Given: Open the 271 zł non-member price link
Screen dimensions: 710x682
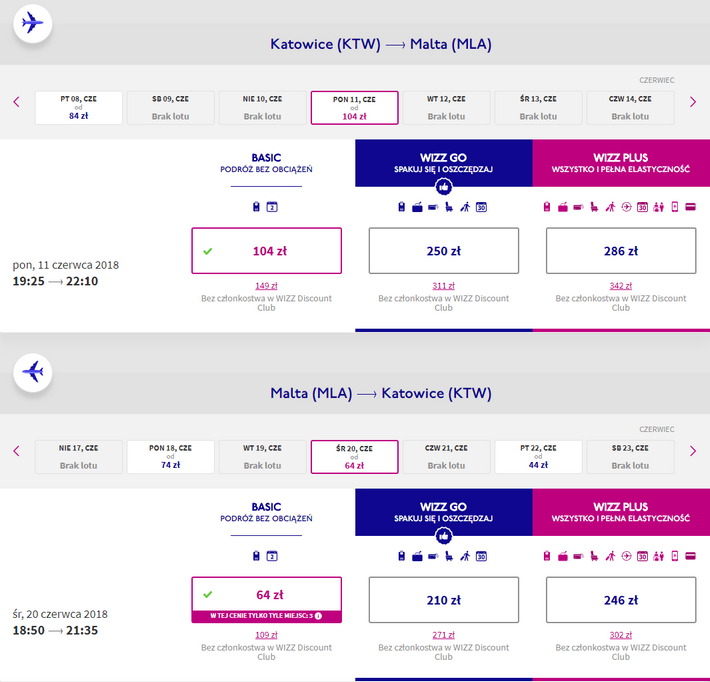Looking at the screenshot, I should coord(443,635).
